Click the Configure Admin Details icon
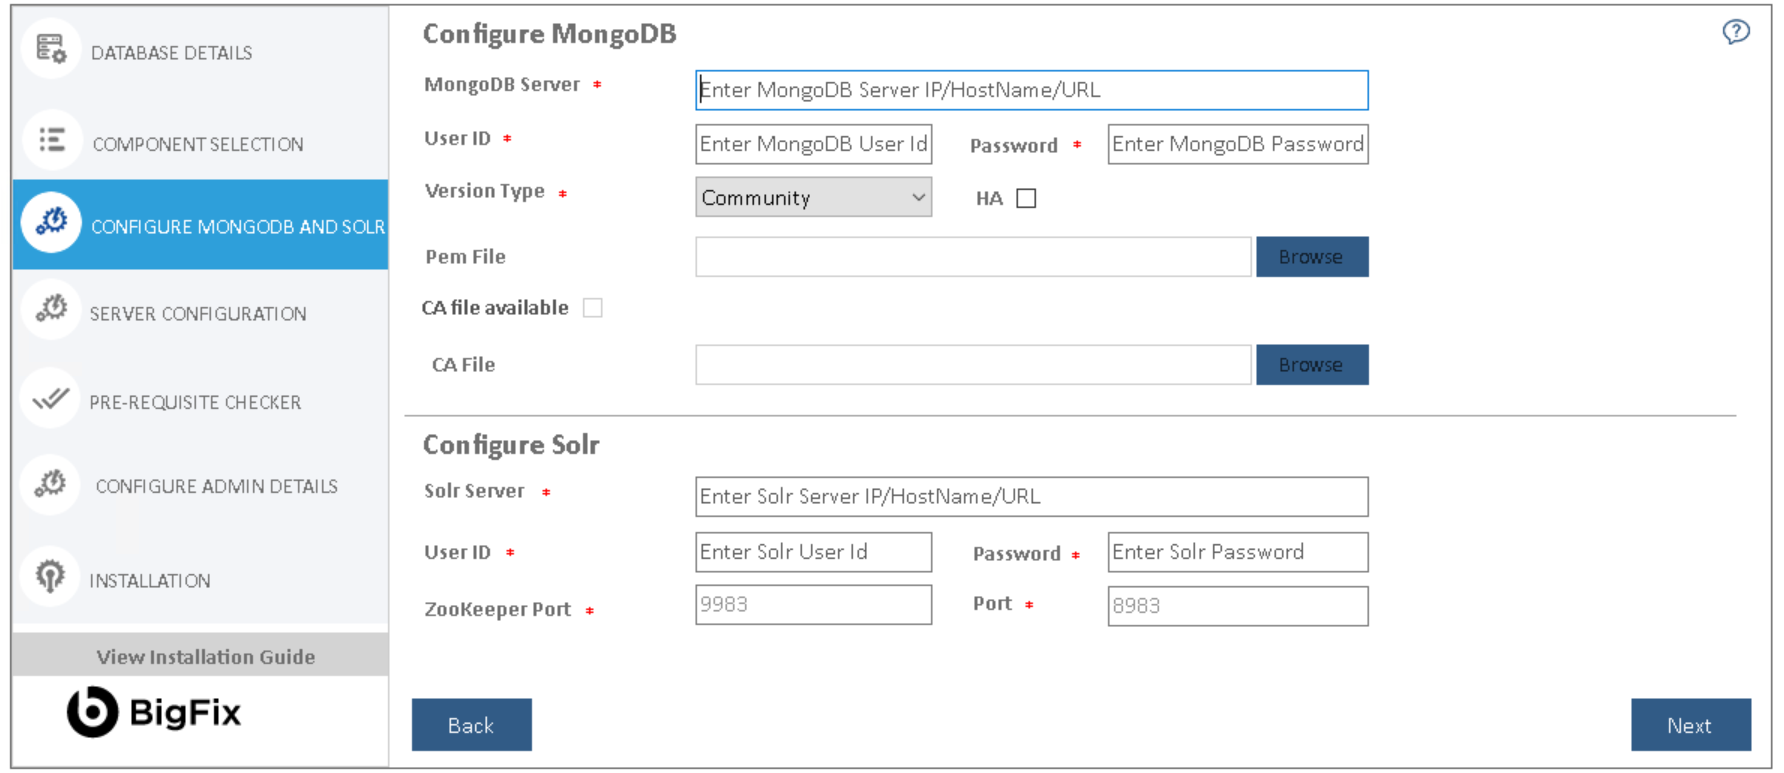Screen dimensions: 1784x773 (51, 485)
